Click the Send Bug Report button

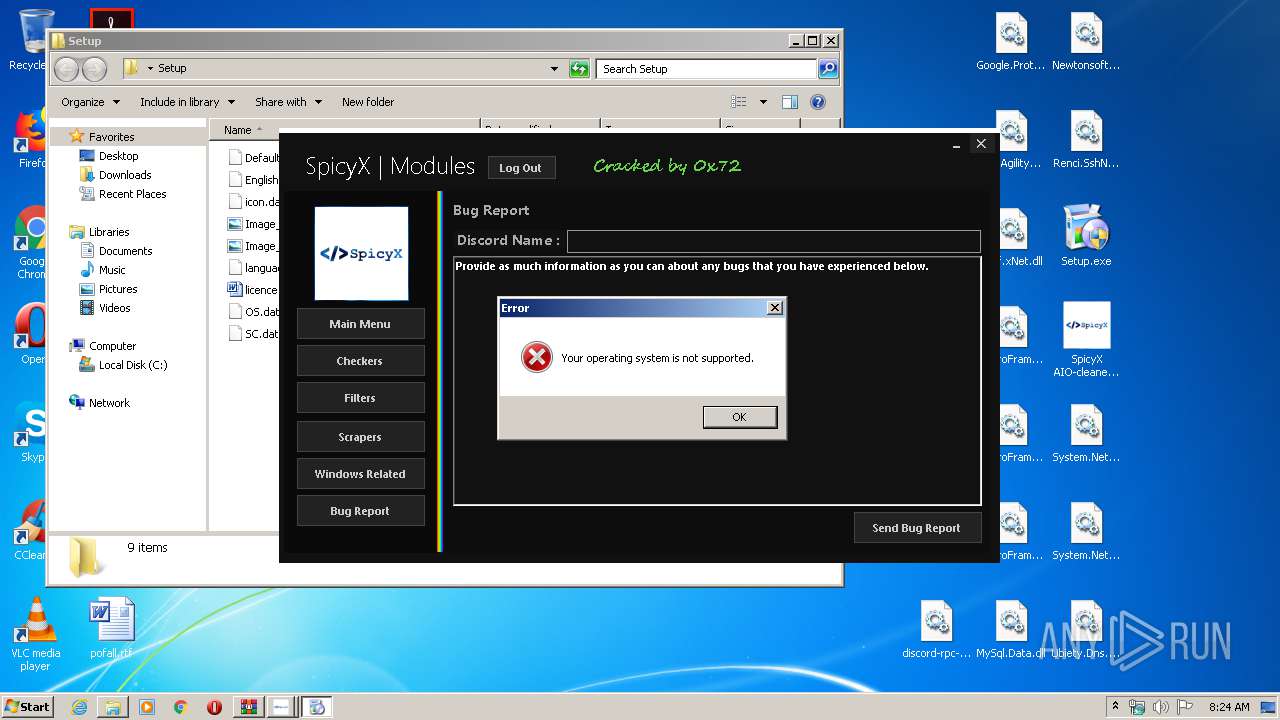tap(917, 528)
